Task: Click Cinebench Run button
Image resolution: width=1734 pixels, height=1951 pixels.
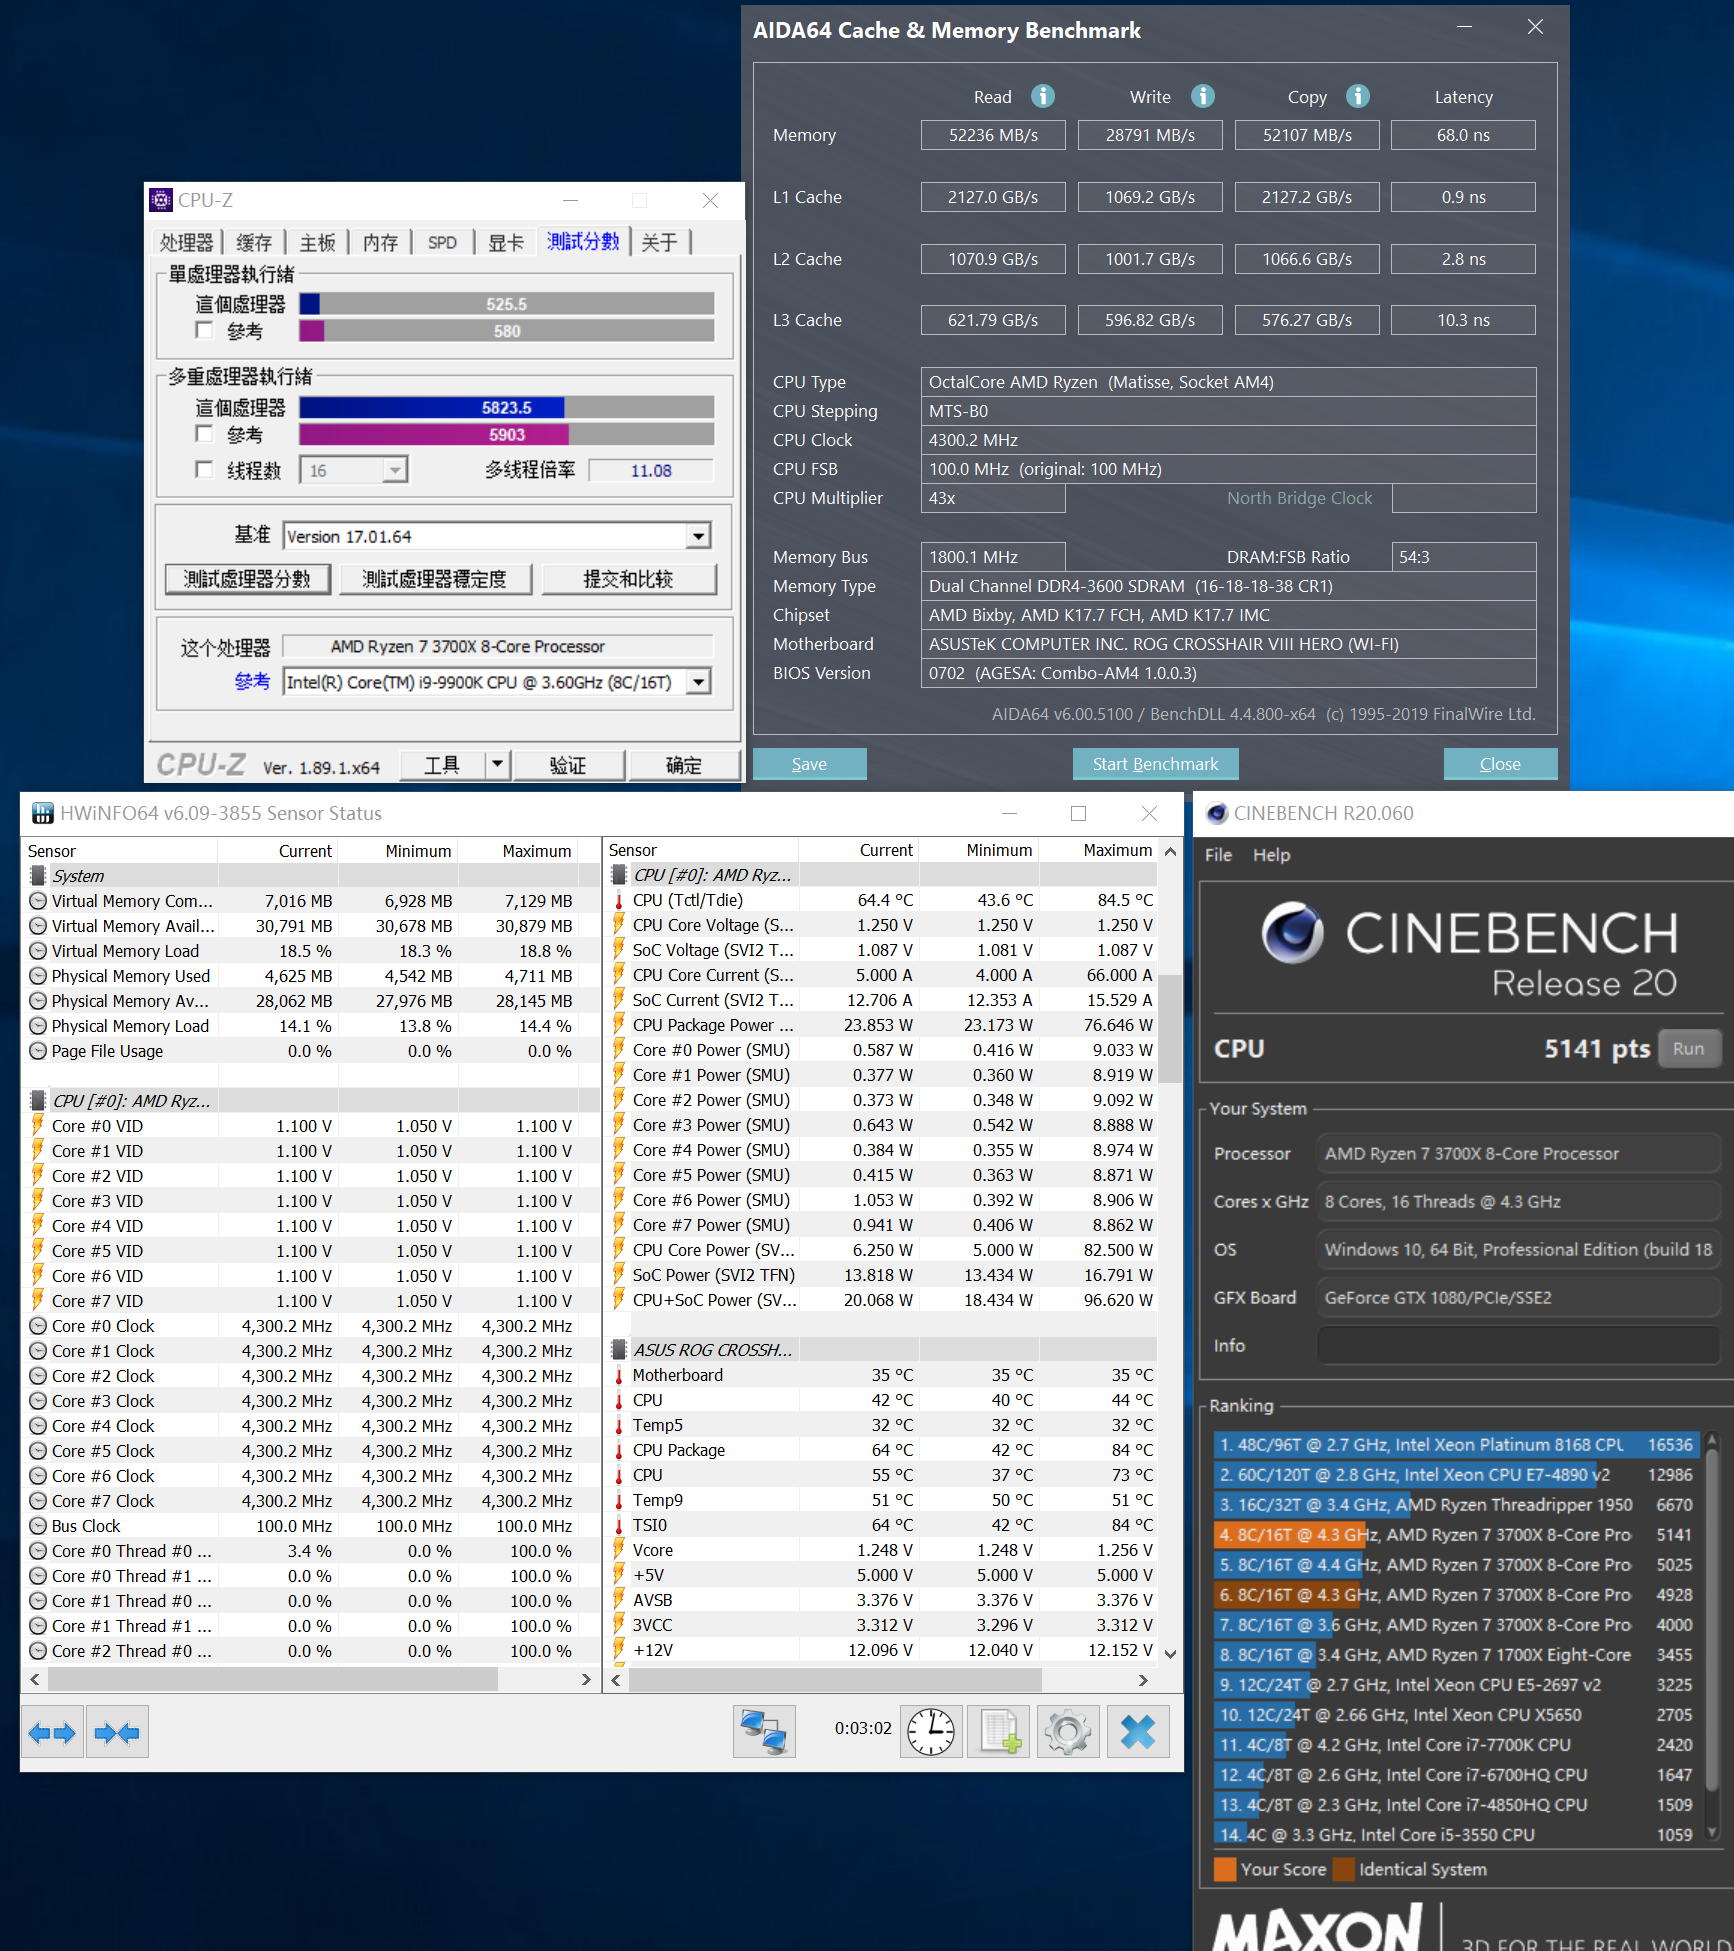Action: [1689, 1048]
